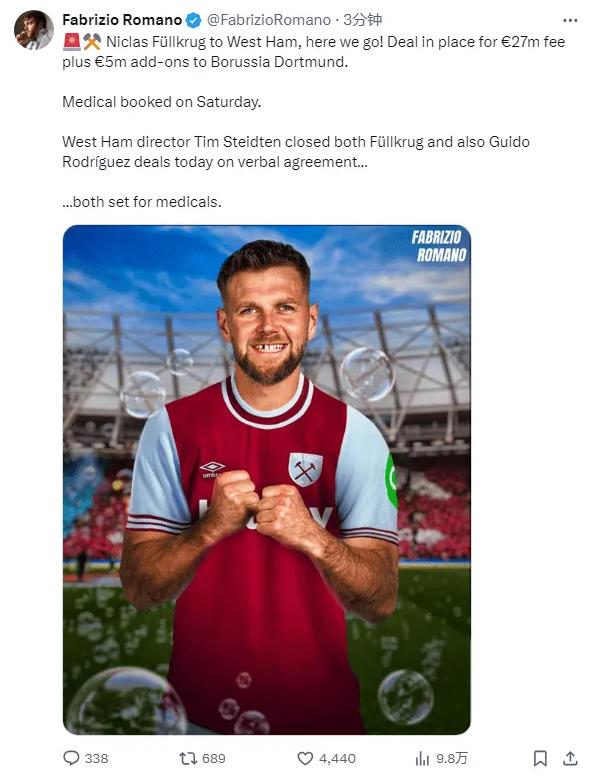Click the tweet timestamp

point(363,20)
